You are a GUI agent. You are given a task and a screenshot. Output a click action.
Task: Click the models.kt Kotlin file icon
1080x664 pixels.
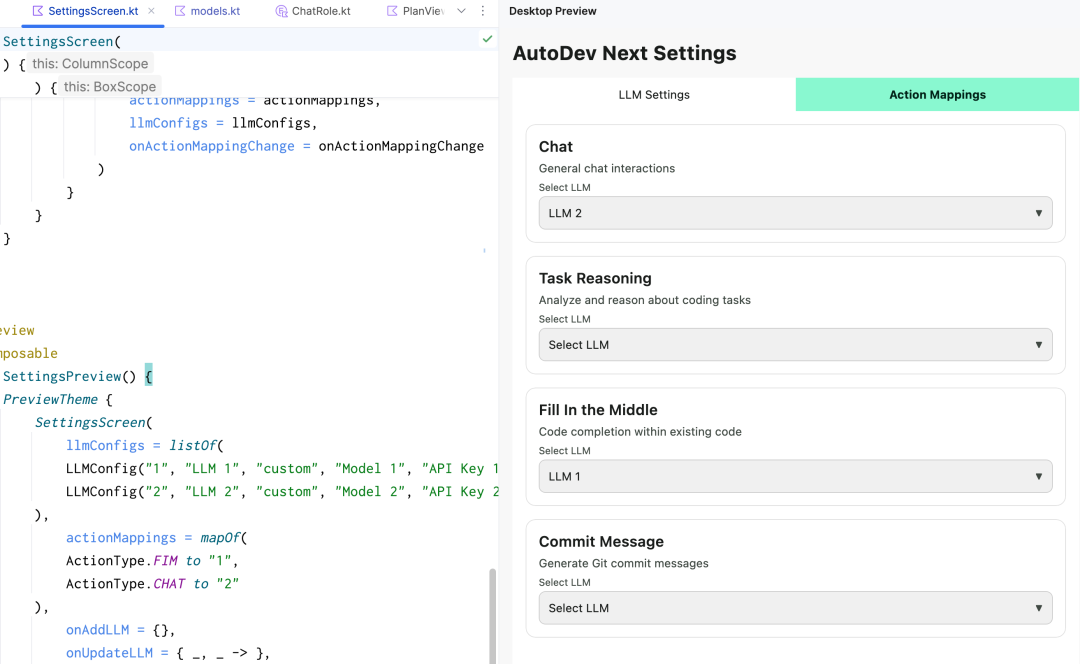(180, 11)
